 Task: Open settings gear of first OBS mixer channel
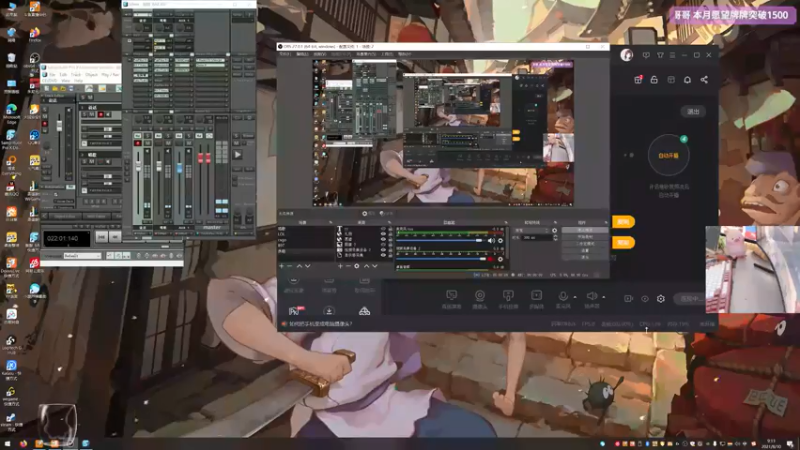click(x=501, y=240)
